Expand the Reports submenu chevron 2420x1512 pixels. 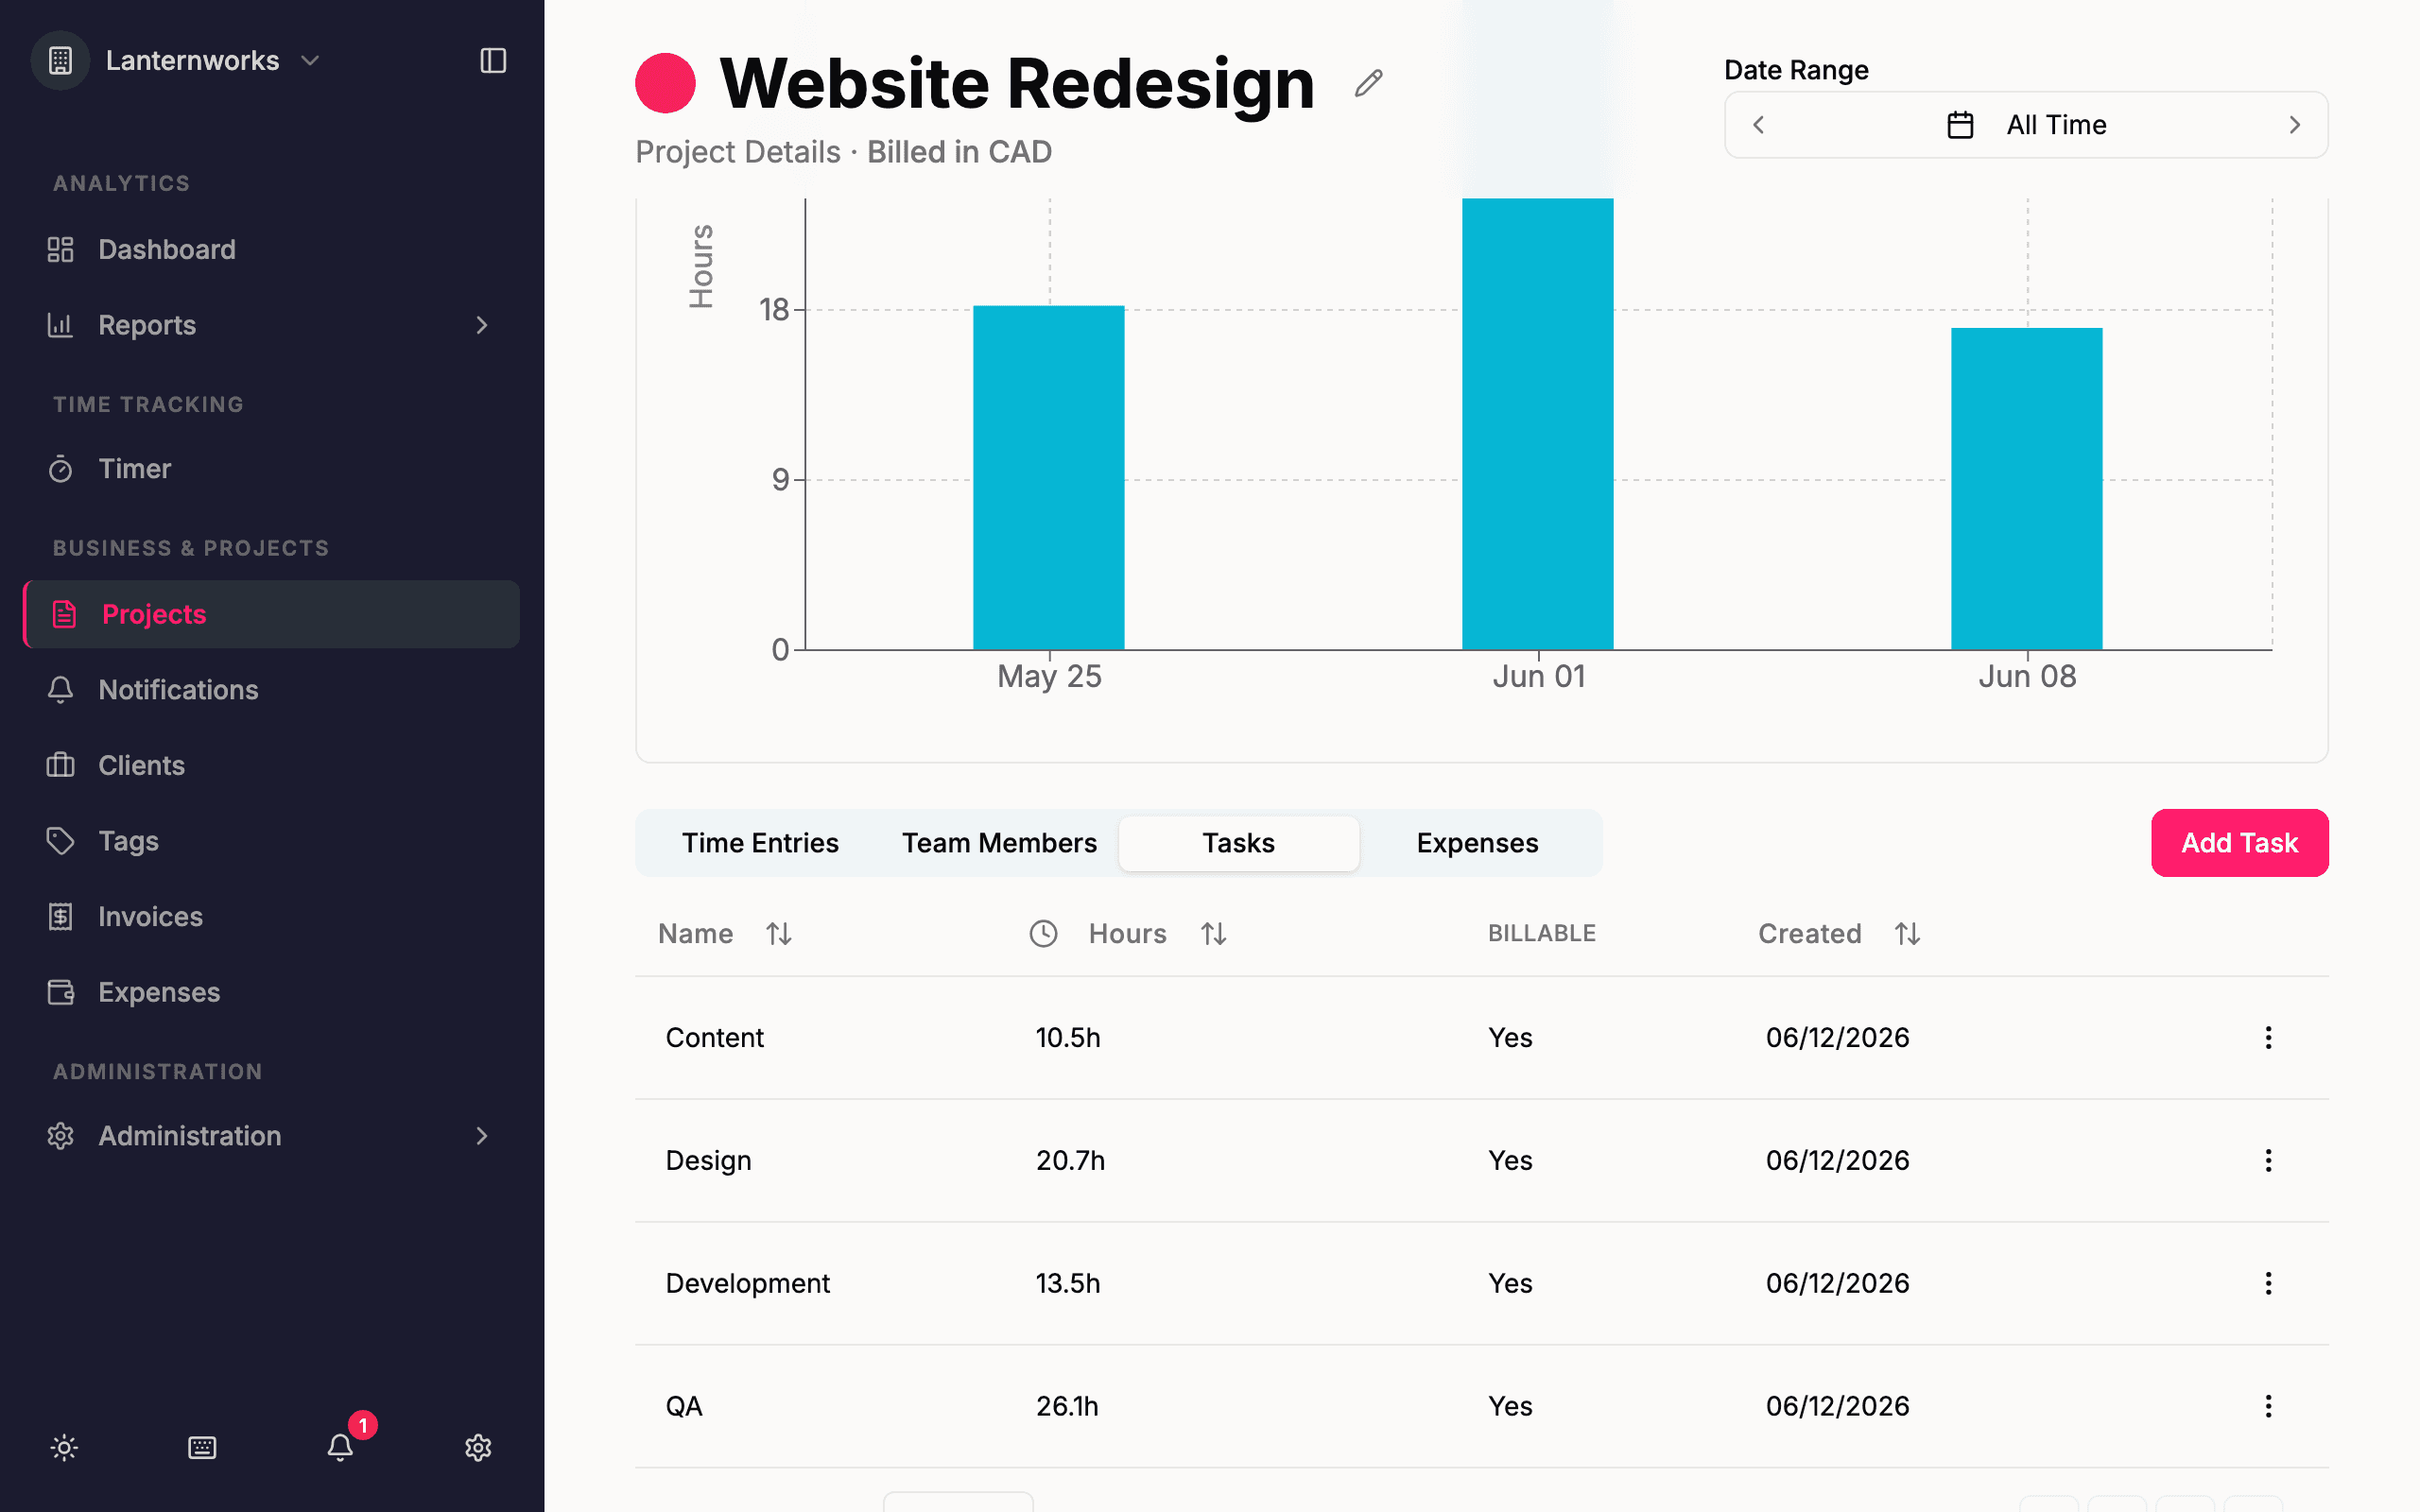click(x=482, y=325)
